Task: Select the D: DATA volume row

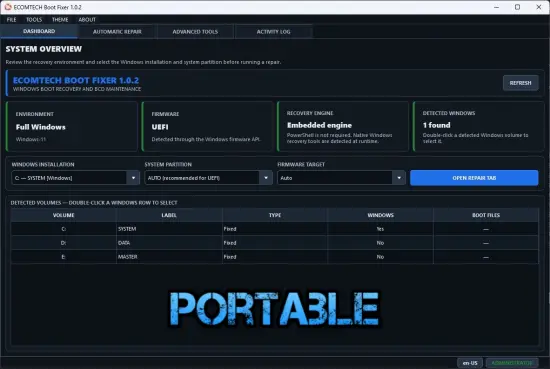Action: point(275,243)
